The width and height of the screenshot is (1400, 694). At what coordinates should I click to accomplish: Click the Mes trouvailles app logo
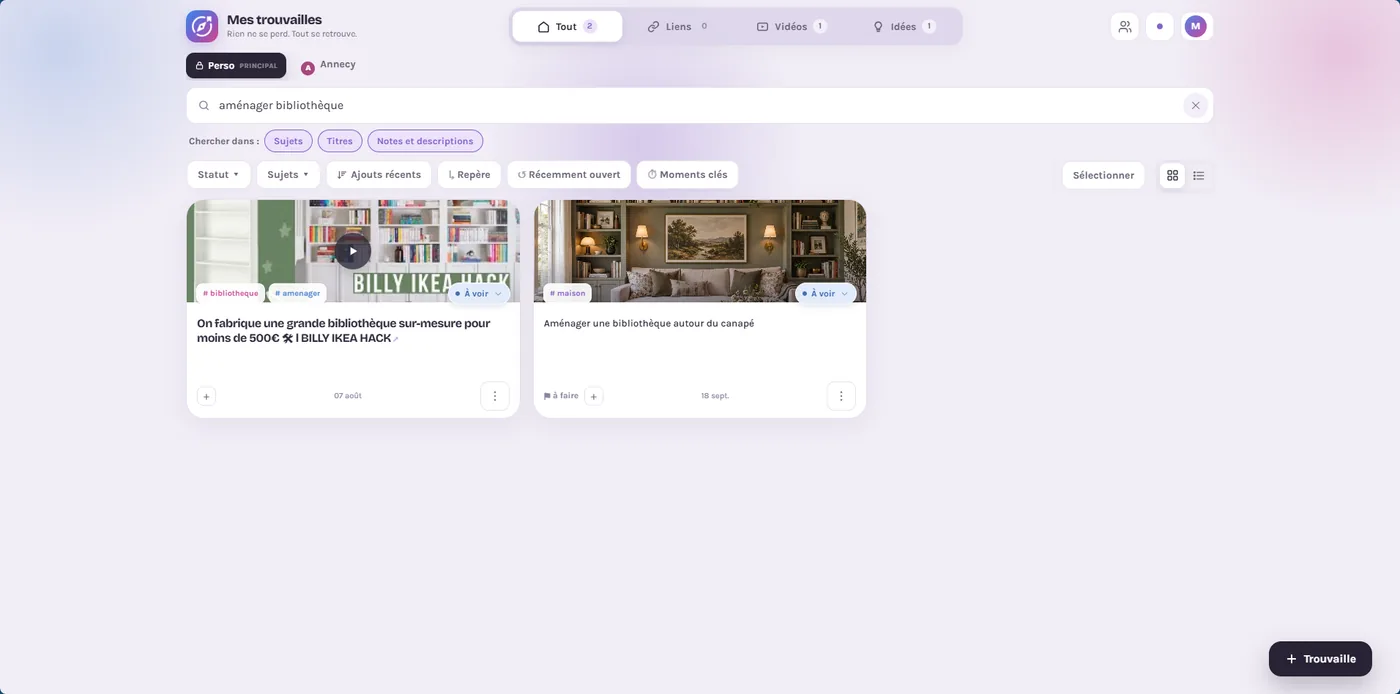tap(202, 26)
